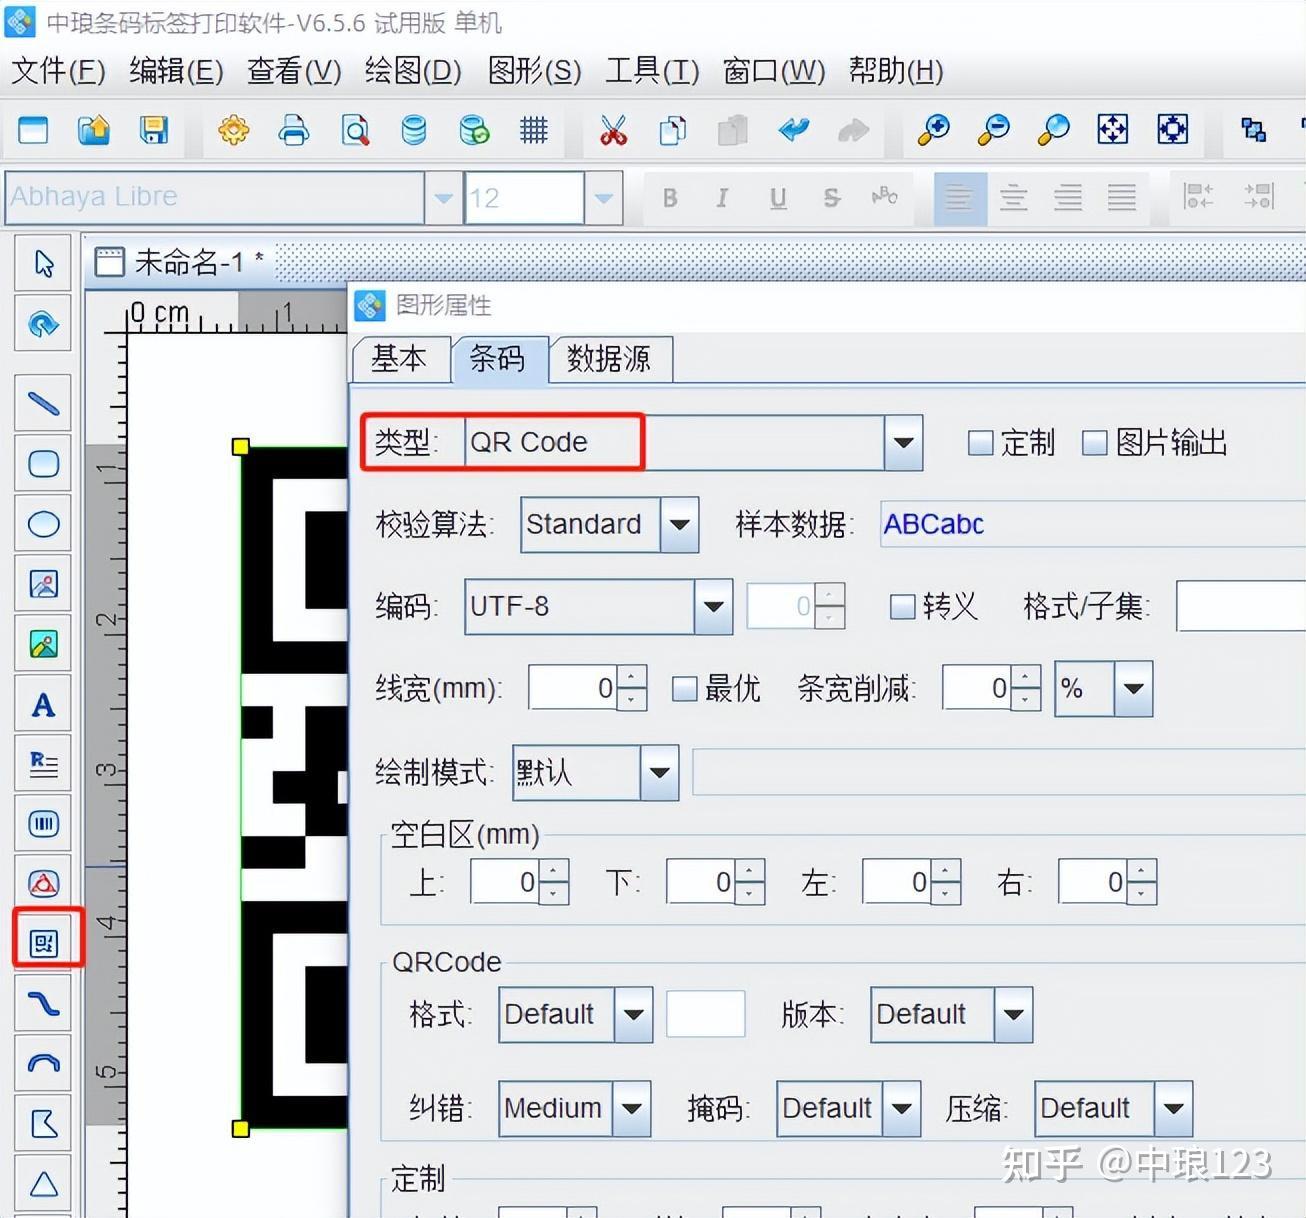
Task: Click the Undo arrow icon
Action: (x=794, y=130)
